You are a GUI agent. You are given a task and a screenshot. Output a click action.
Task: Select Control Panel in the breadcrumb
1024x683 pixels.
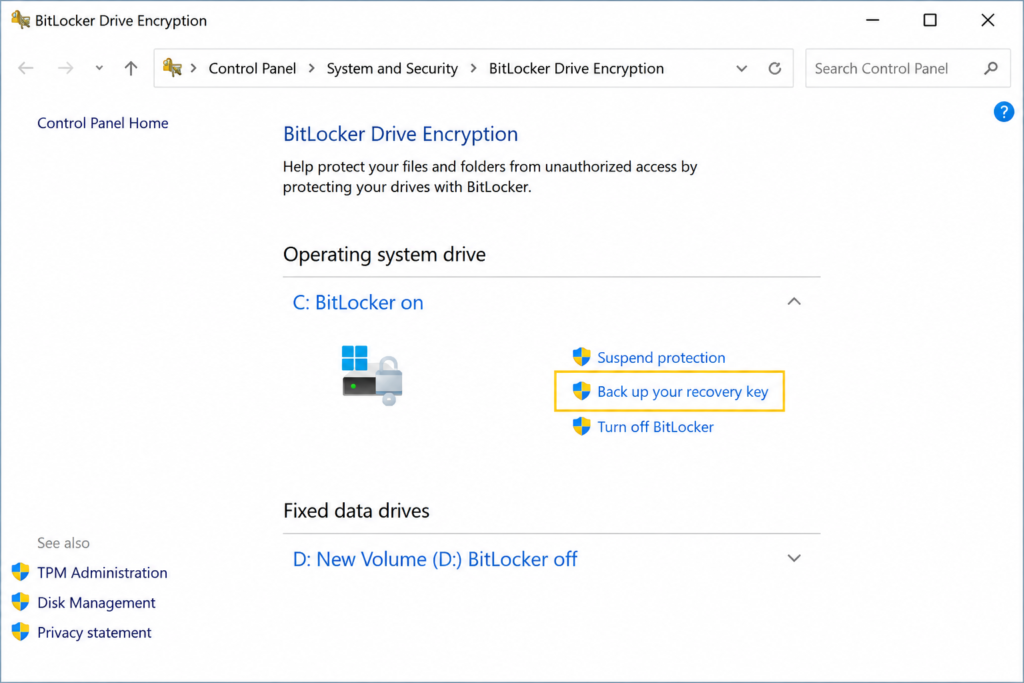(x=252, y=69)
